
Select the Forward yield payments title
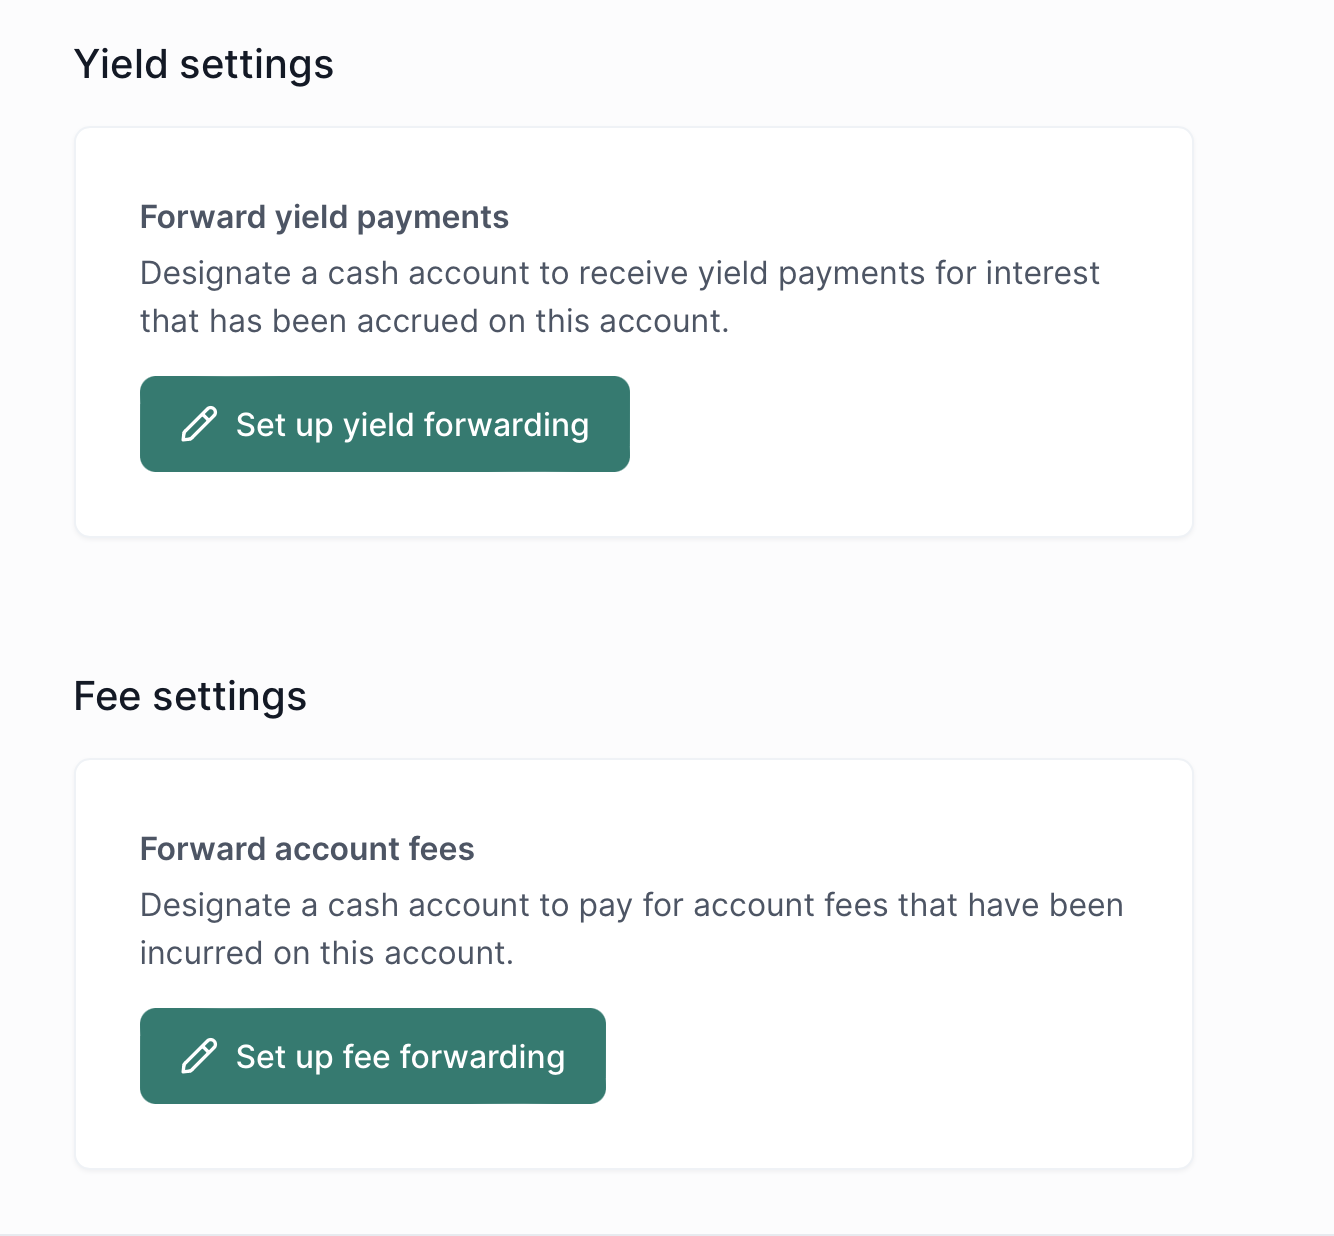[324, 217]
